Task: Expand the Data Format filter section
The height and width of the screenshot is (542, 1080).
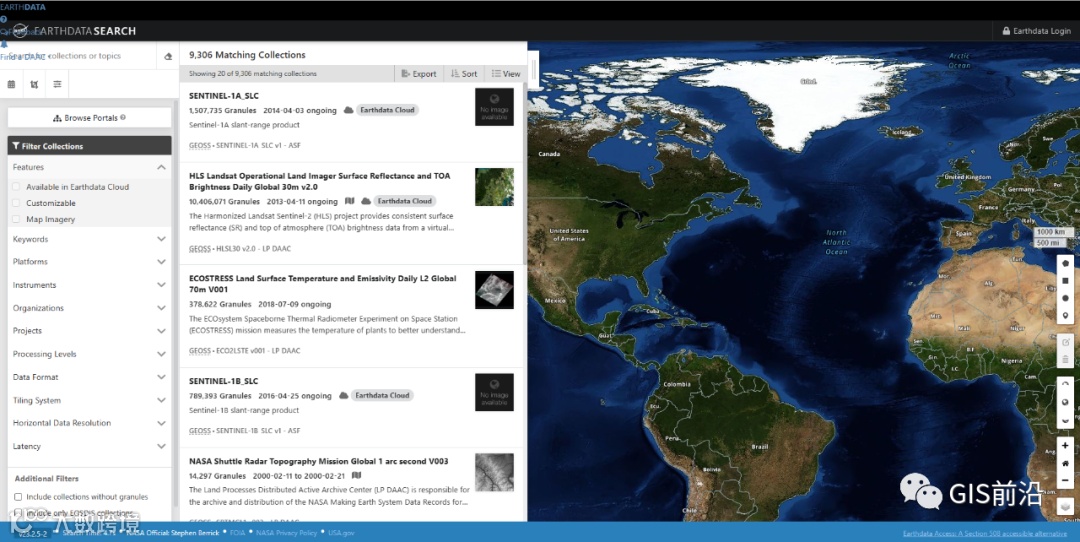Action: (x=90, y=377)
